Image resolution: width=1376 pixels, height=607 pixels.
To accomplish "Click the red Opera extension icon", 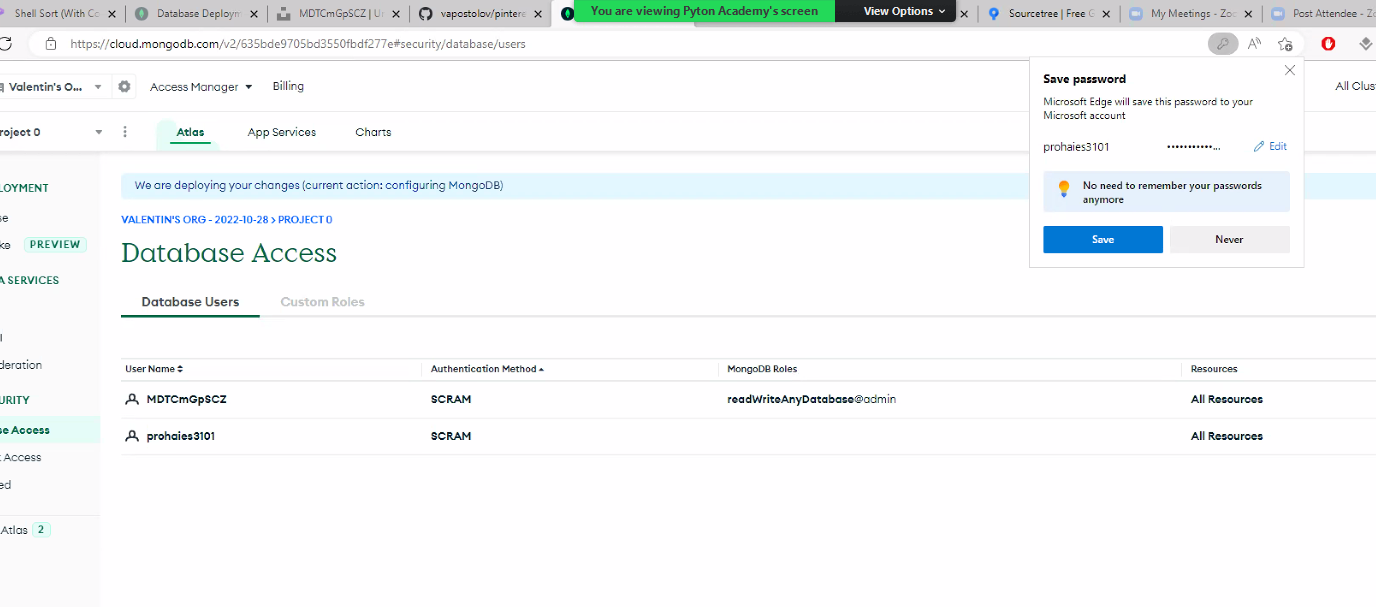I will [1328, 44].
